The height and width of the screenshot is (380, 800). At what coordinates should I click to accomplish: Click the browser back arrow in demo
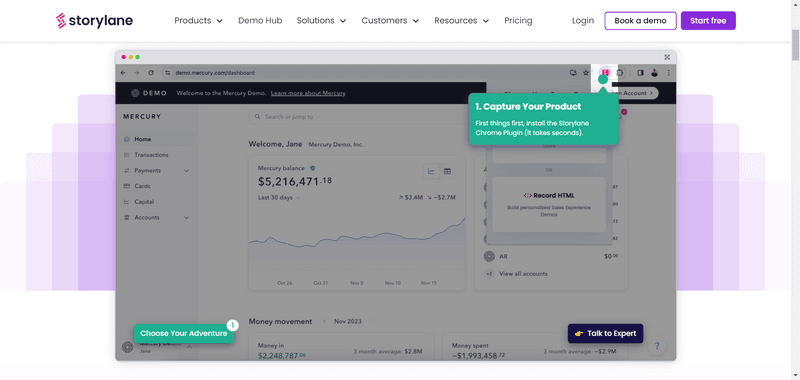pos(123,73)
